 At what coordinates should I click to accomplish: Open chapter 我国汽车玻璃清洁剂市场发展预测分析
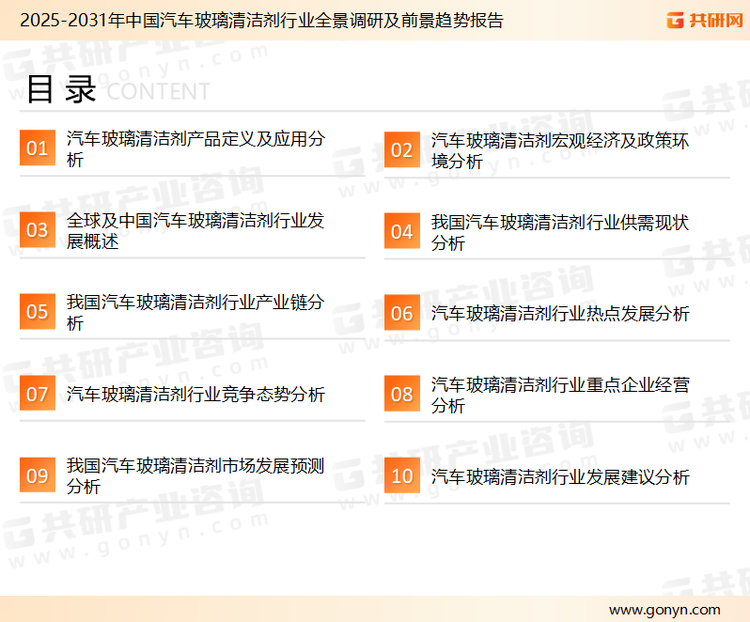coord(195,476)
